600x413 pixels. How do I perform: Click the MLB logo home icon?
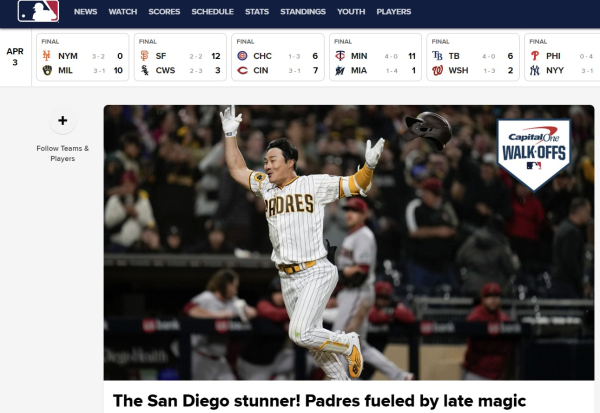[38, 11]
